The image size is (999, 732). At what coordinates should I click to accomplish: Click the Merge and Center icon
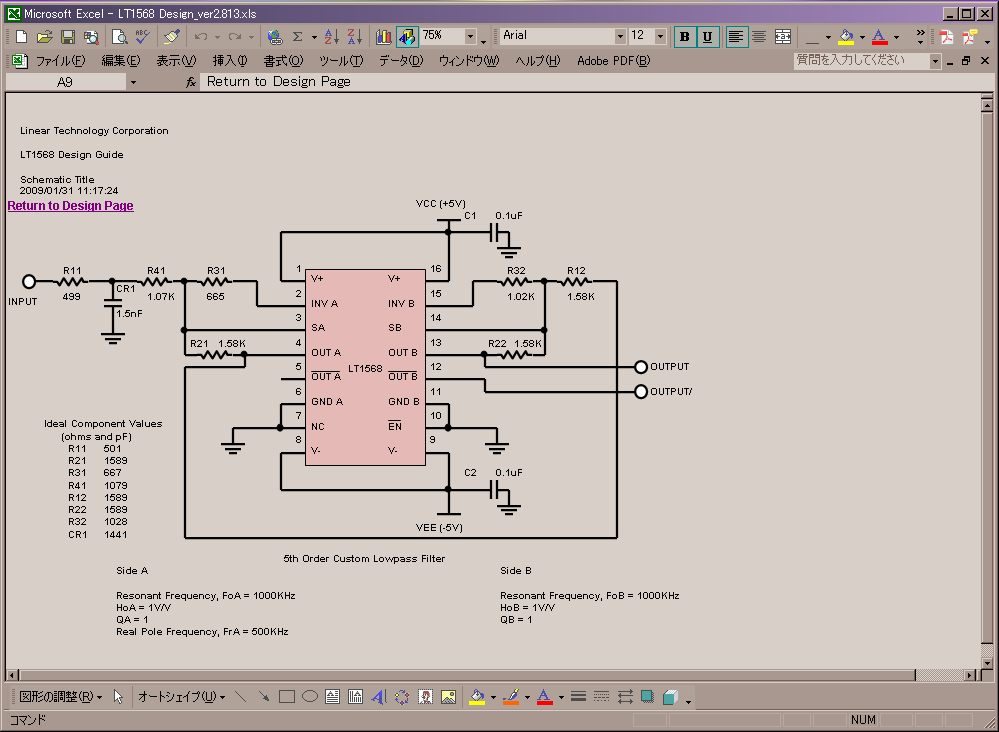pyautogui.click(x=782, y=36)
